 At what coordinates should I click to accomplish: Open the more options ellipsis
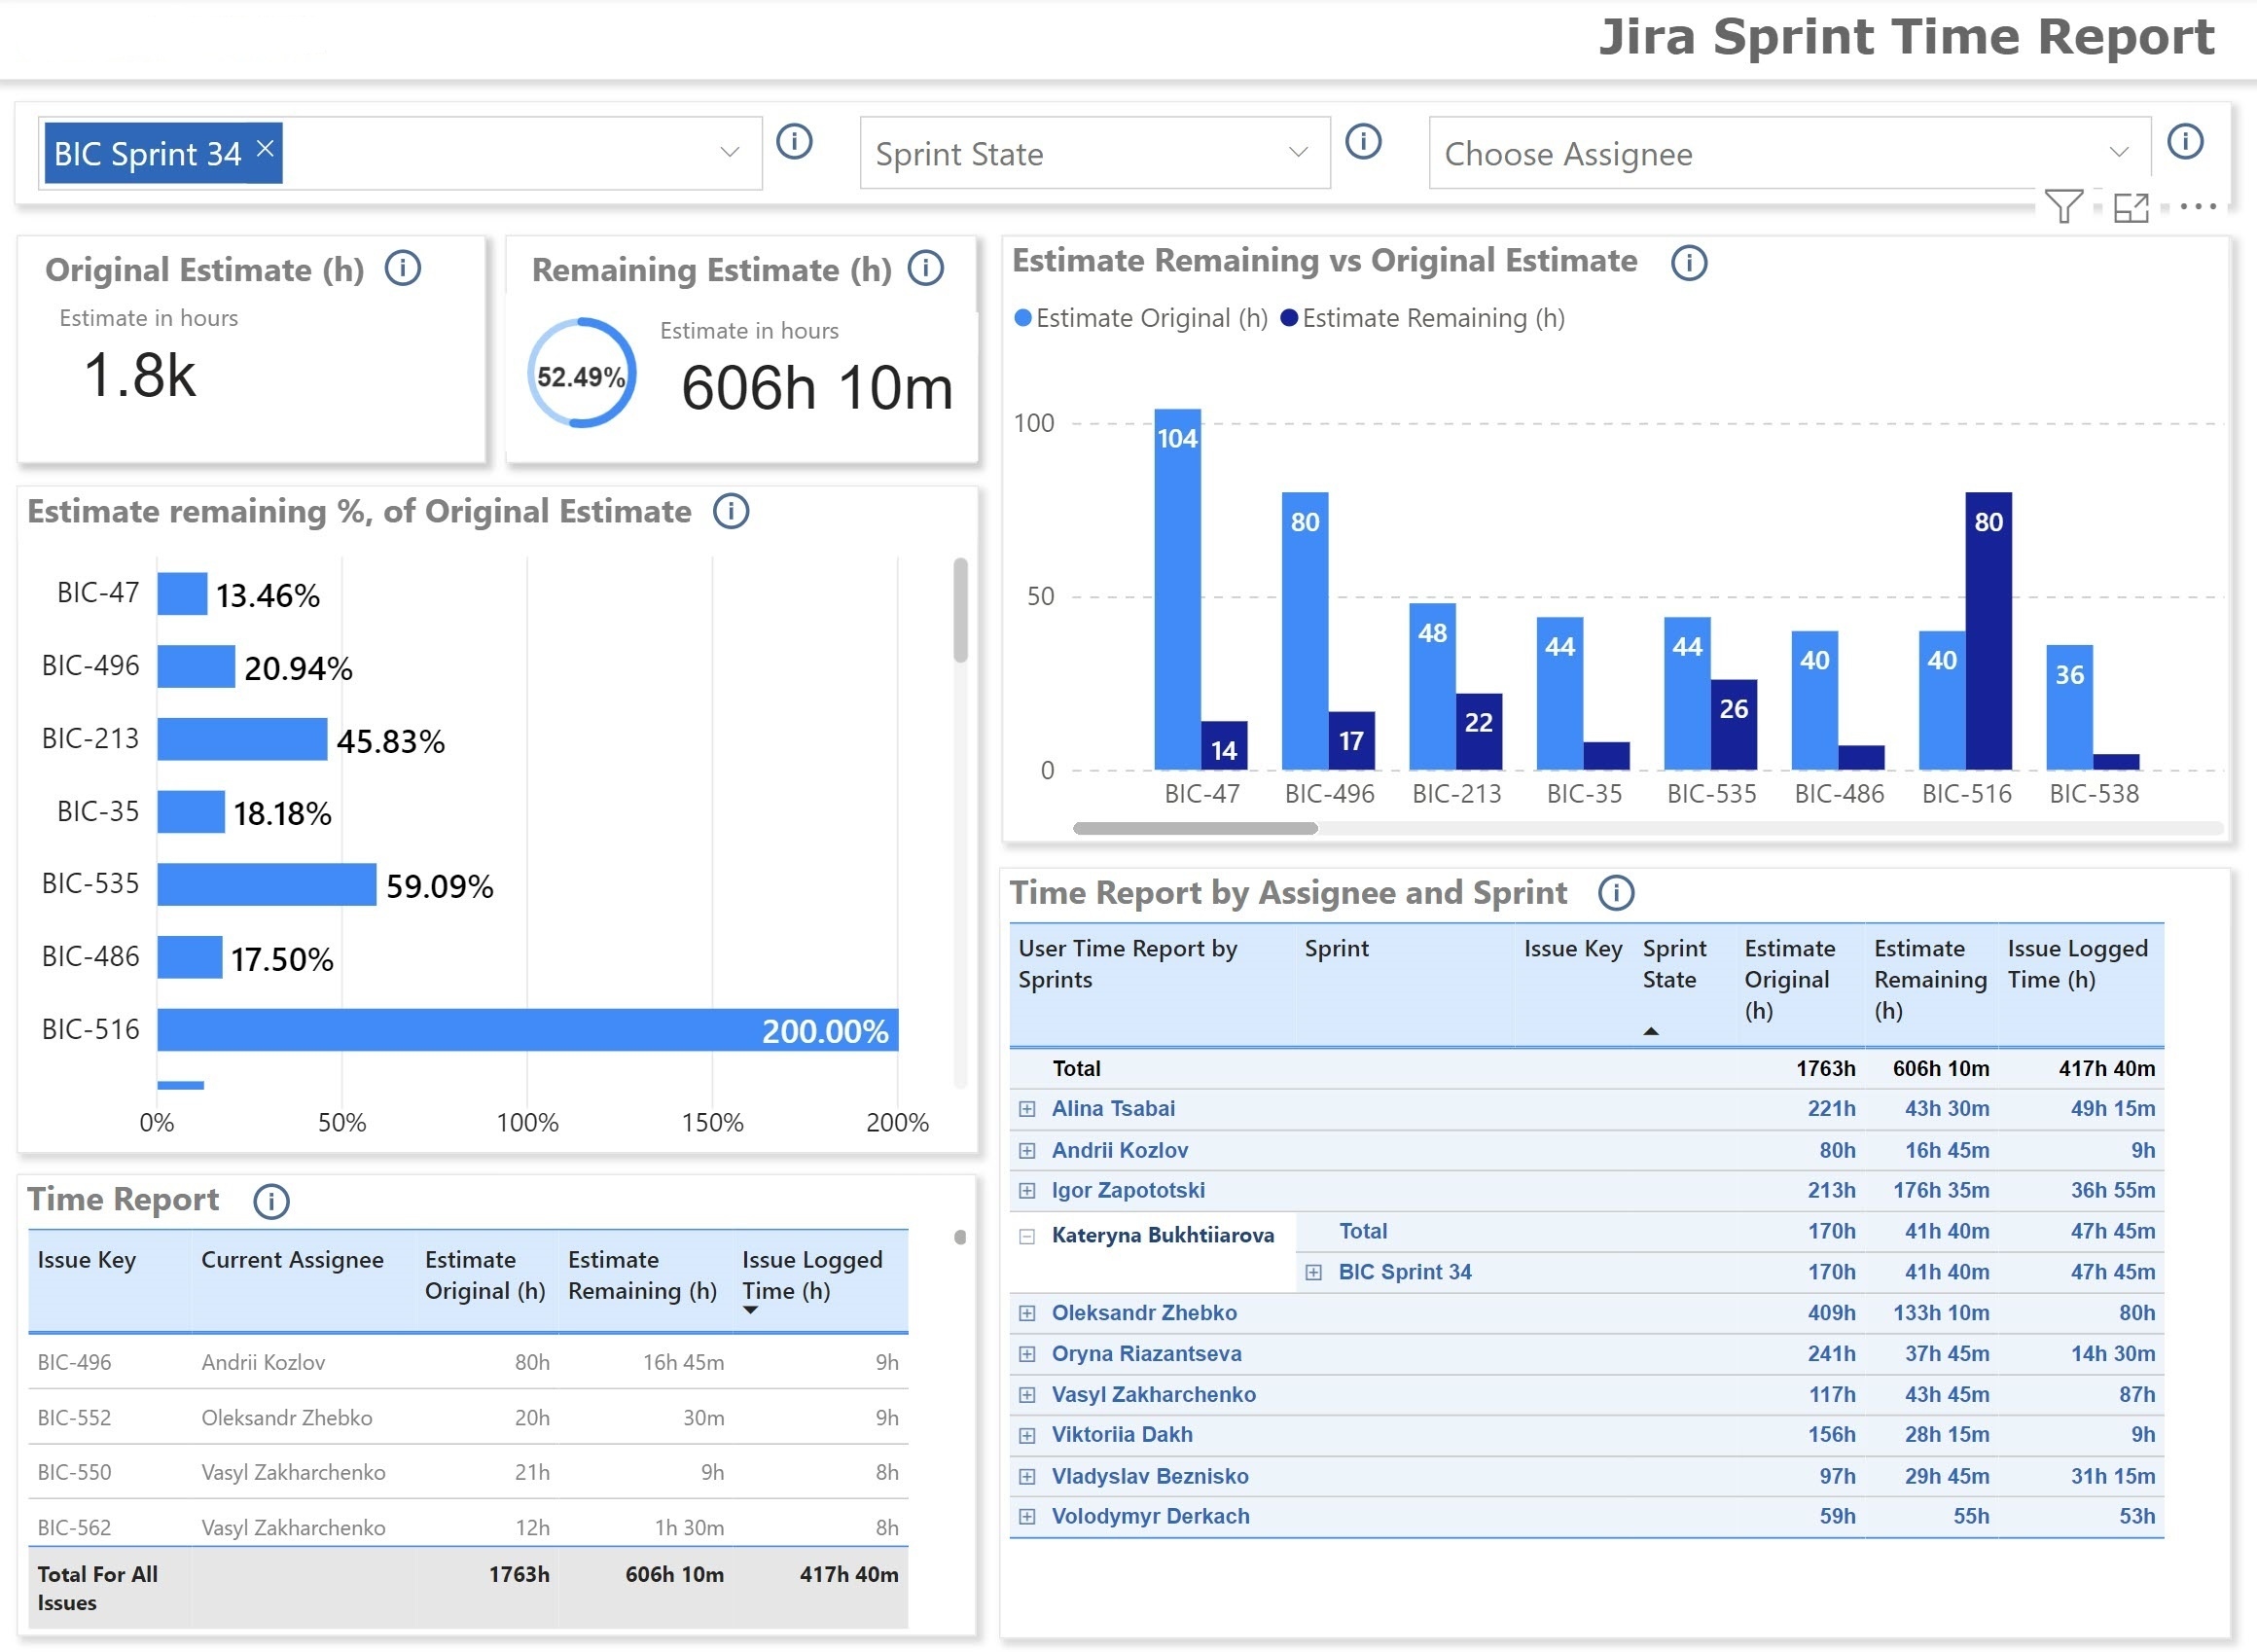pos(2197,207)
